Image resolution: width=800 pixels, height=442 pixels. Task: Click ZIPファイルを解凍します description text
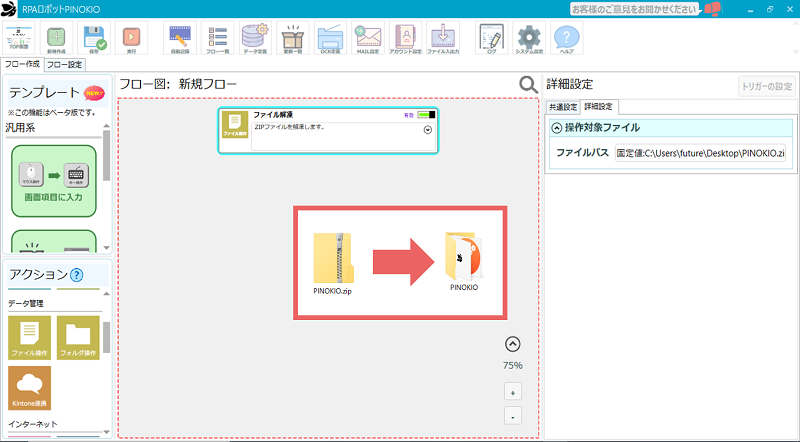(289, 127)
